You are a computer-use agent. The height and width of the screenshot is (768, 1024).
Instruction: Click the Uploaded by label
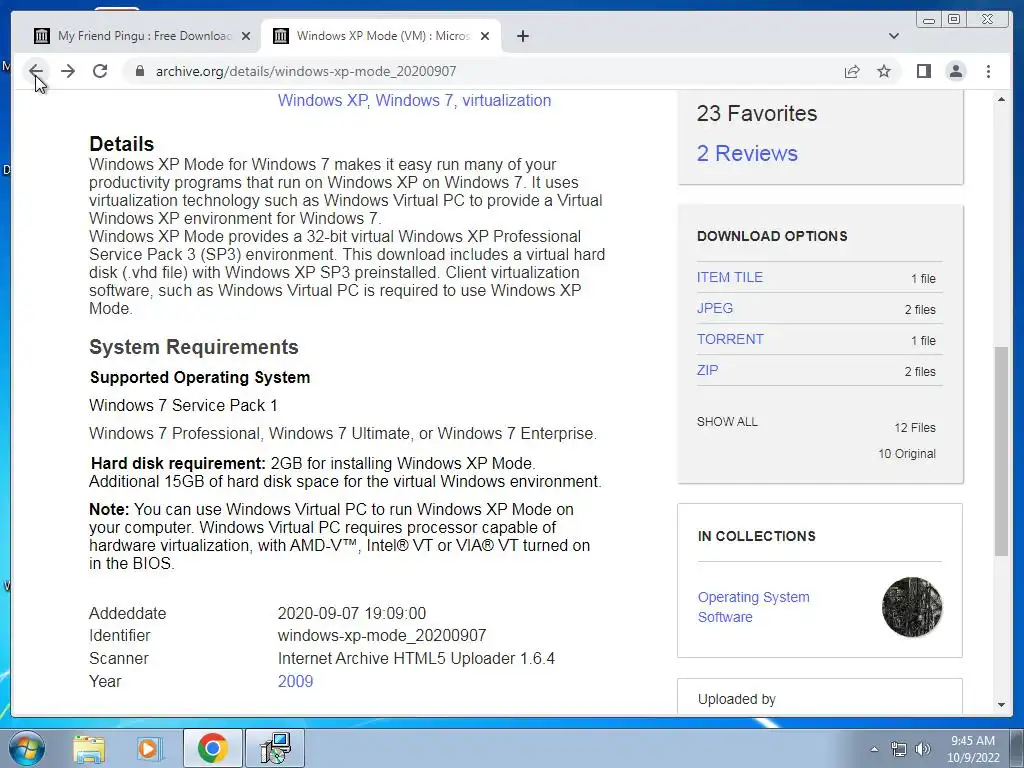(x=737, y=699)
